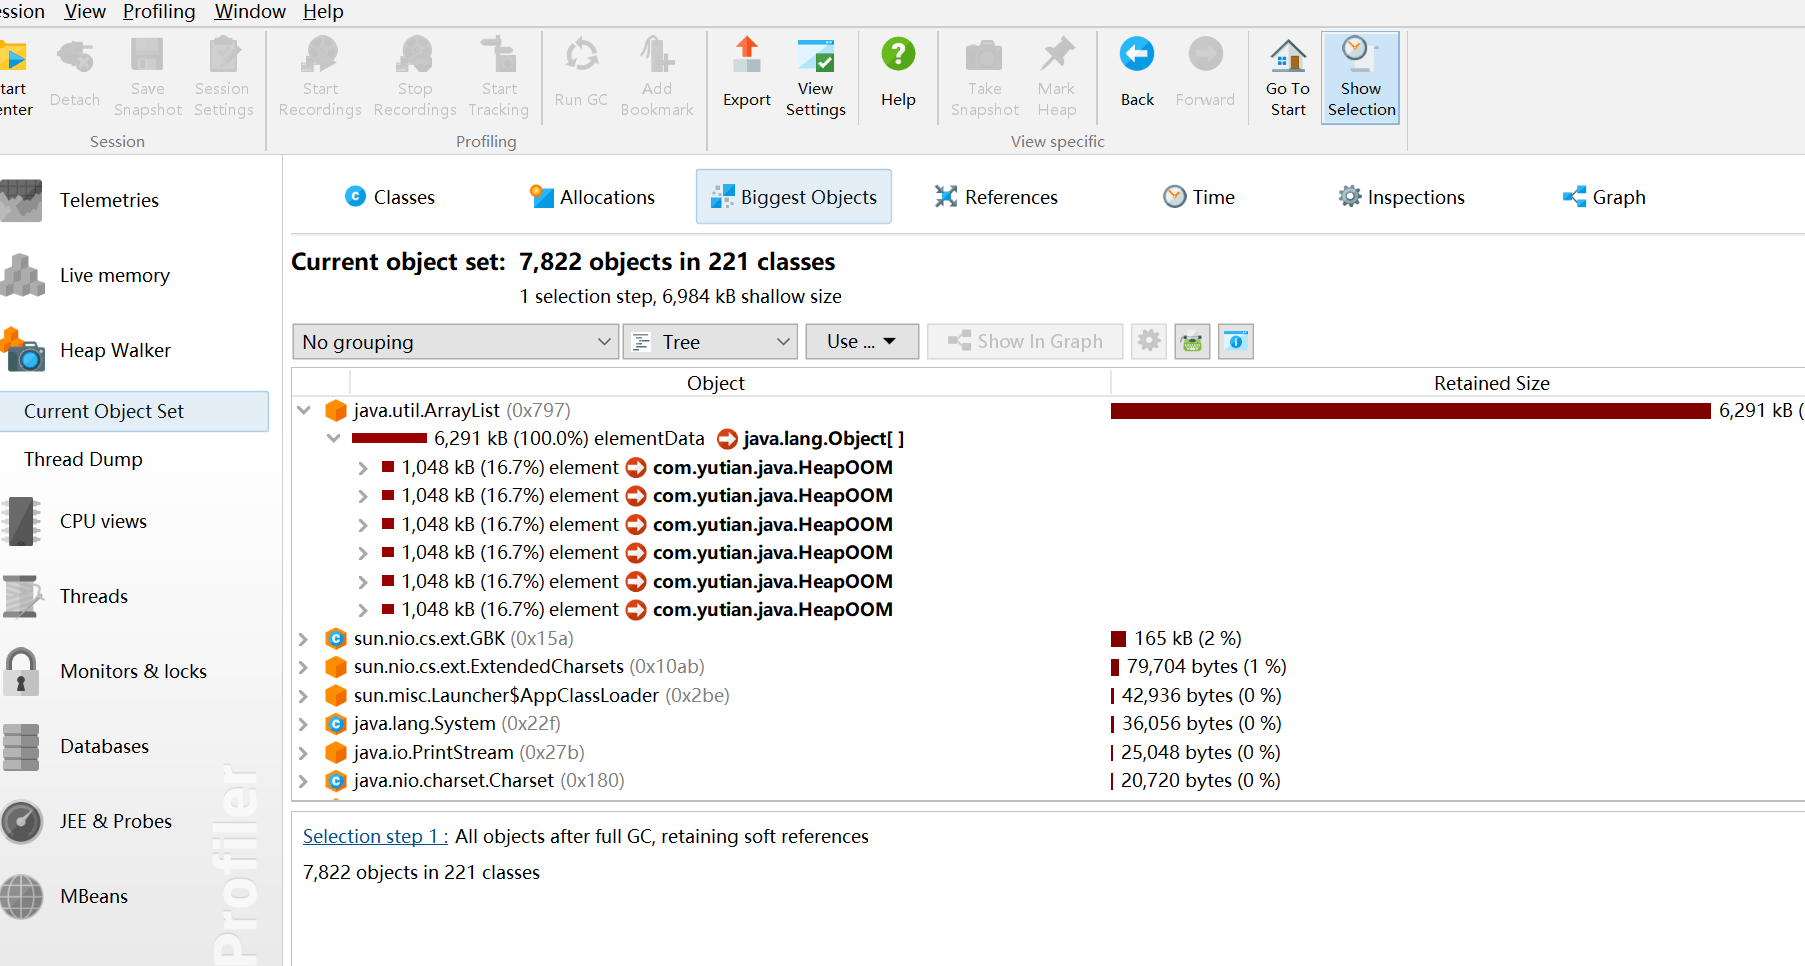This screenshot has width=1805, height=966.
Task: Expand the sun.nio.cs.ext.GBK node
Action: [x=304, y=638]
